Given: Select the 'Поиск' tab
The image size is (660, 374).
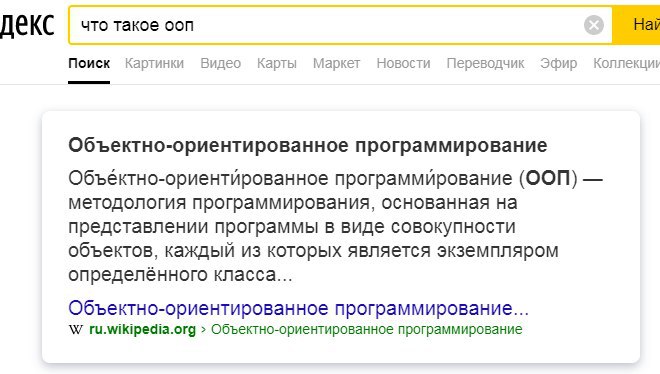Looking at the screenshot, I should pyautogui.click(x=89, y=64).
